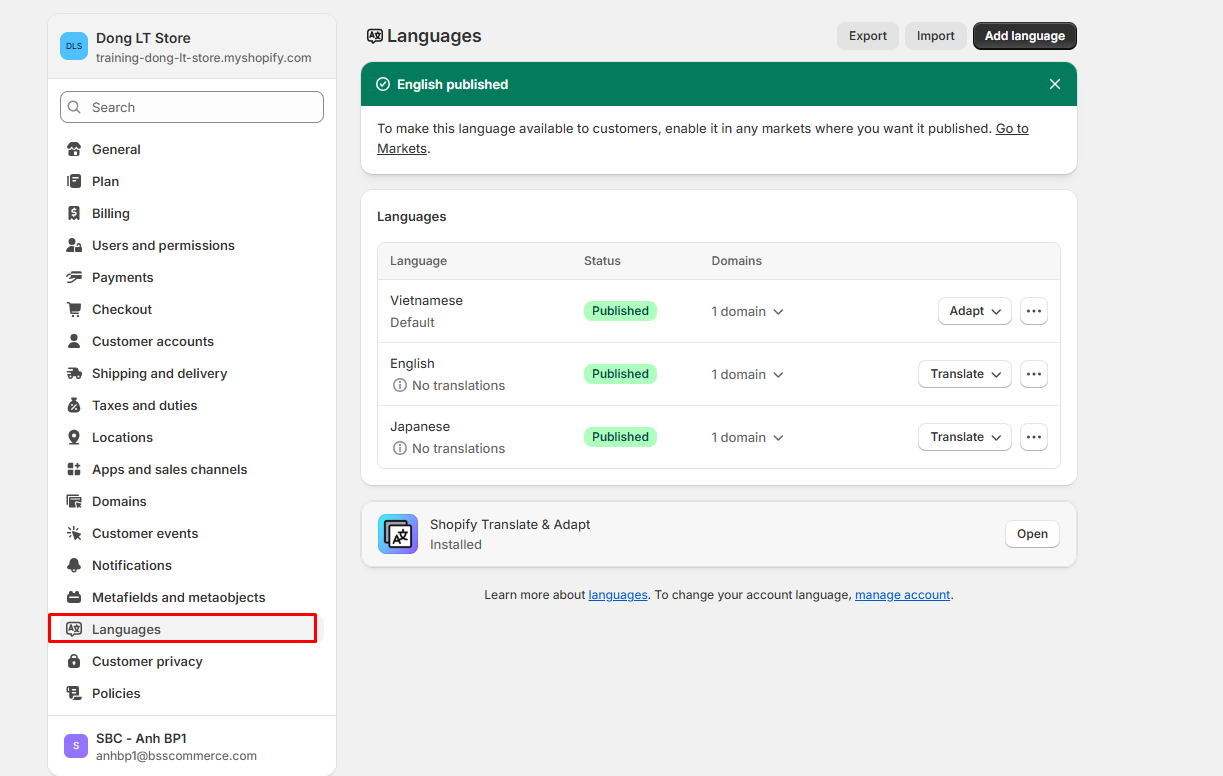This screenshot has height=776, width=1223.
Task: Open more actions menu for English
Action: pyautogui.click(x=1033, y=374)
